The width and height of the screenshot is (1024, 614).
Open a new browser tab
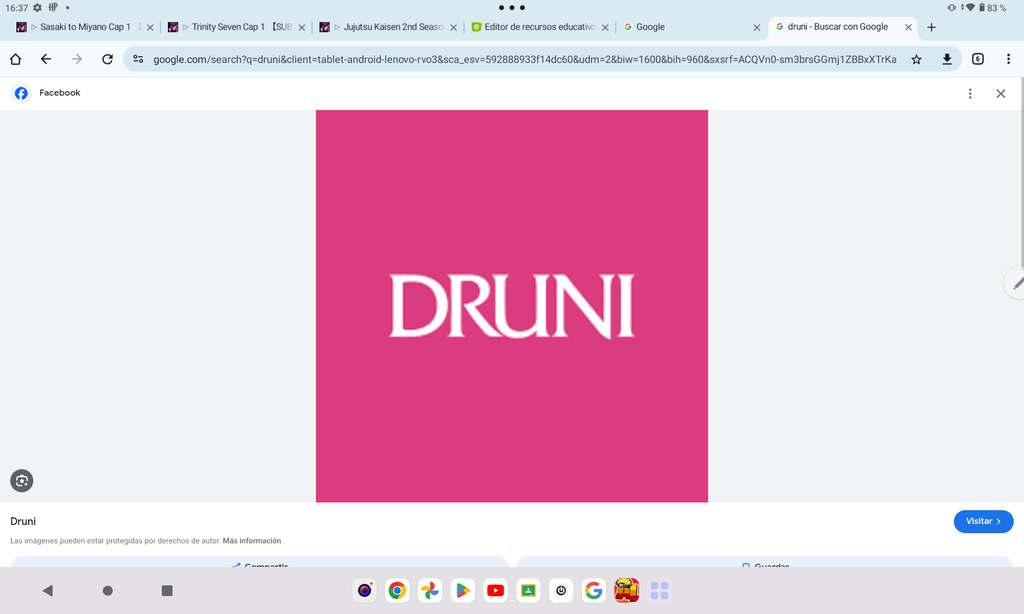(931, 27)
